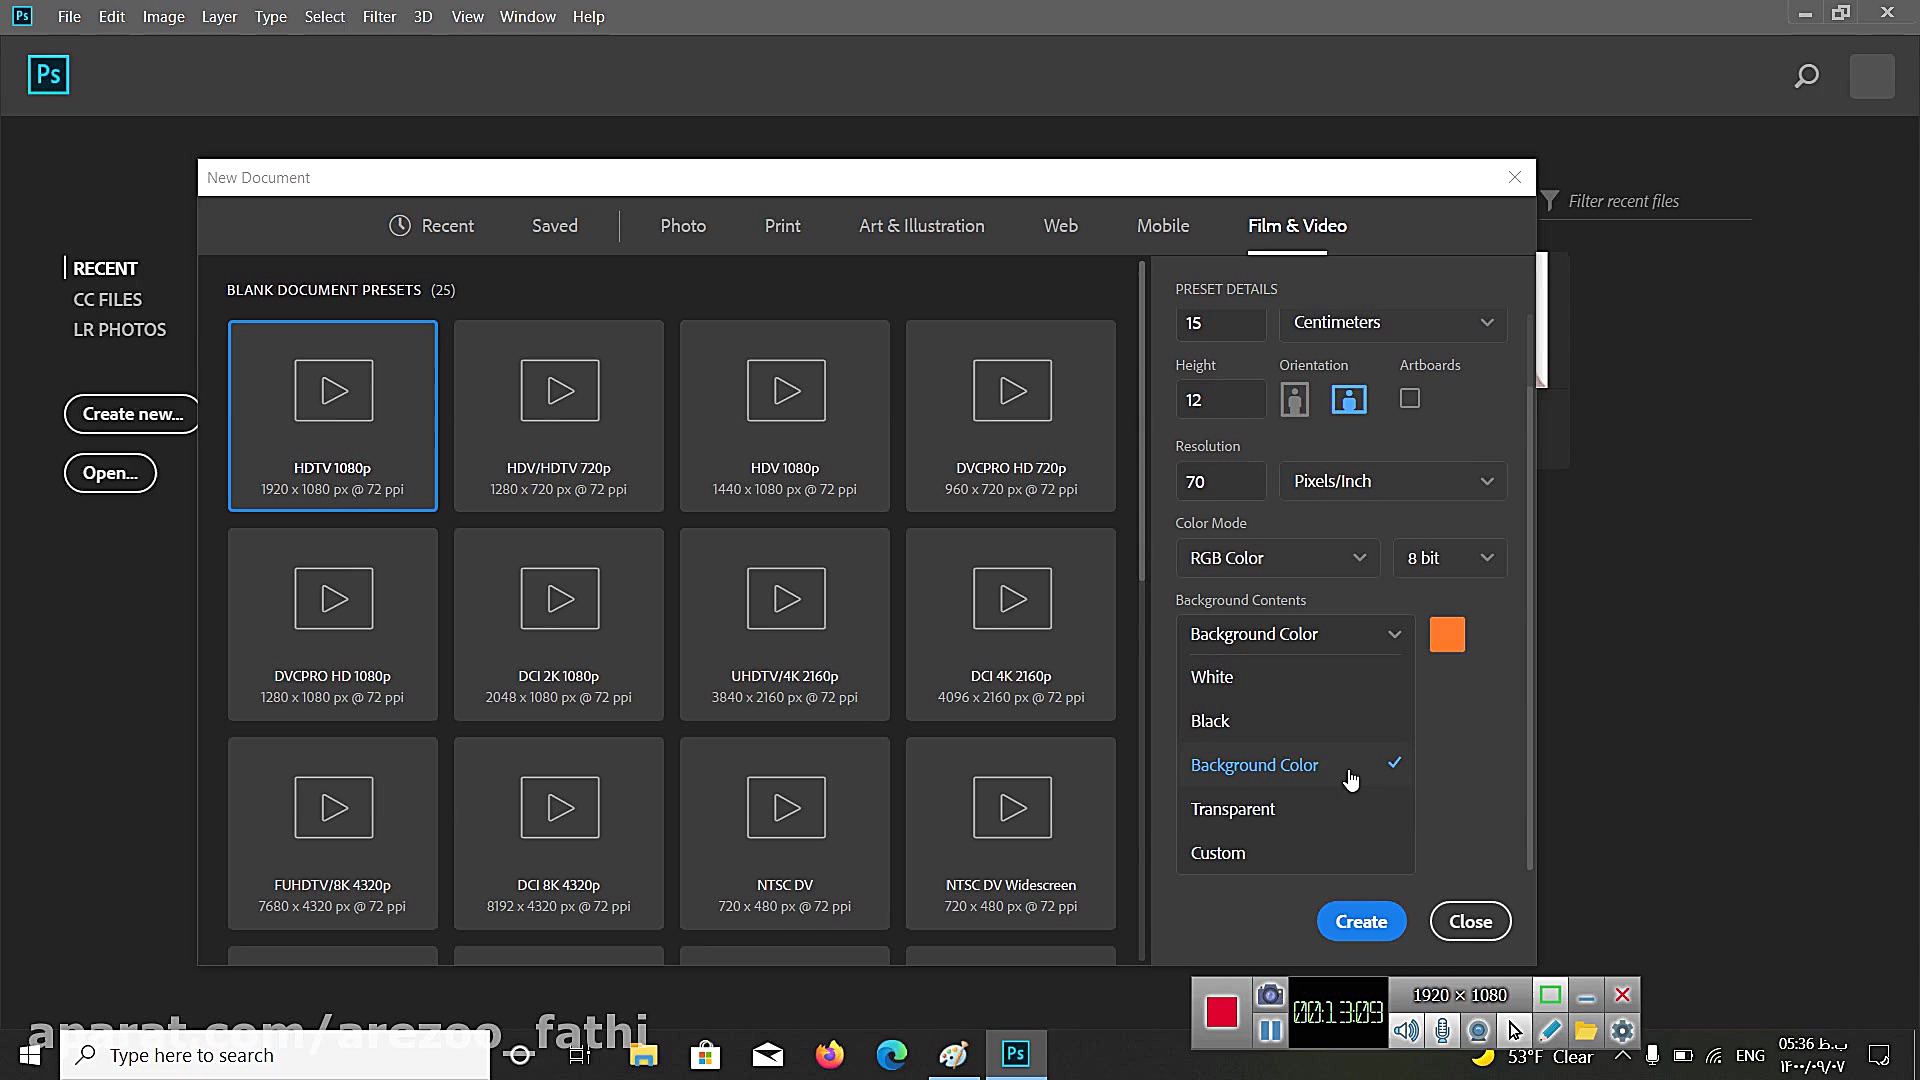The width and height of the screenshot is (1920, 1080).
Task: Select White background contents option
Action: (x=1211, y=677)
